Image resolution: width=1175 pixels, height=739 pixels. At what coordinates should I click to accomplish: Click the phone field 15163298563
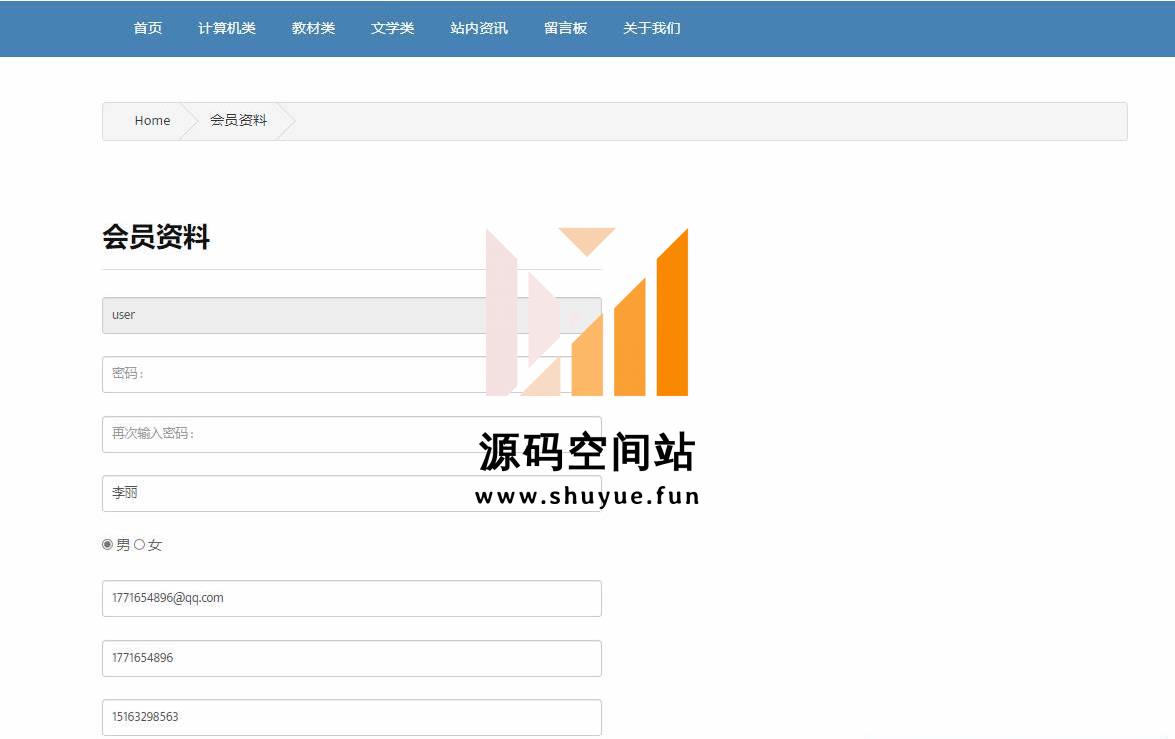(x=351, y=718)
